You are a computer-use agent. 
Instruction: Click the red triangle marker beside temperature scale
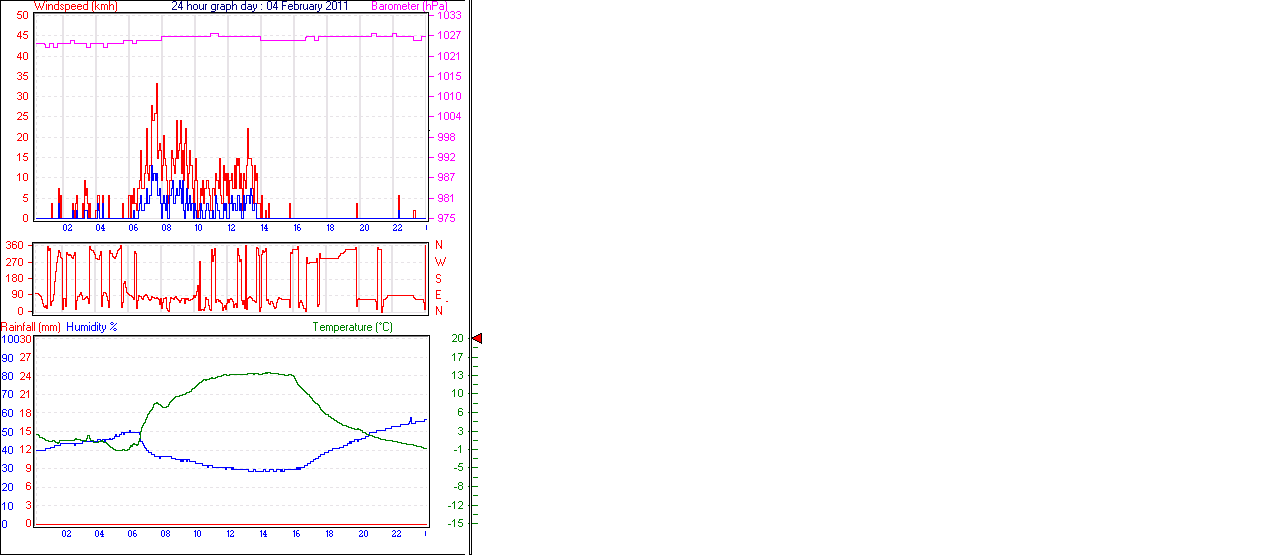[477, 339]
